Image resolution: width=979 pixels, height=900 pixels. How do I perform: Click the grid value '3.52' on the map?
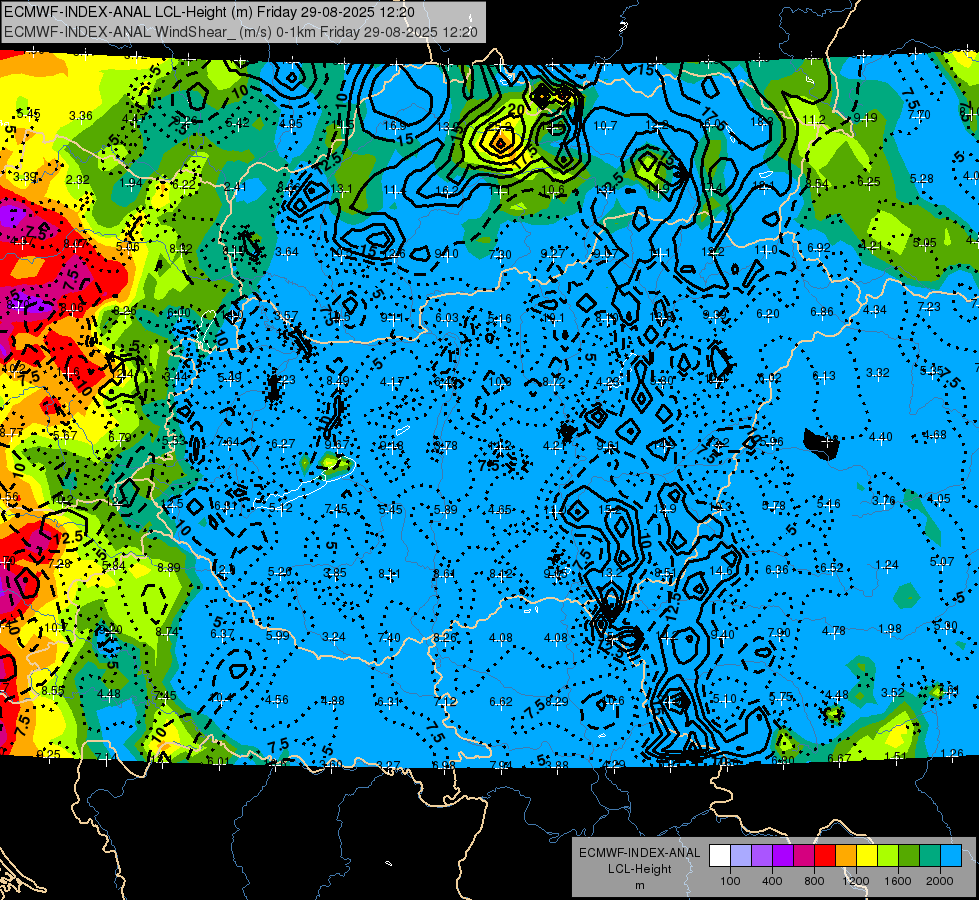[893, 693]
